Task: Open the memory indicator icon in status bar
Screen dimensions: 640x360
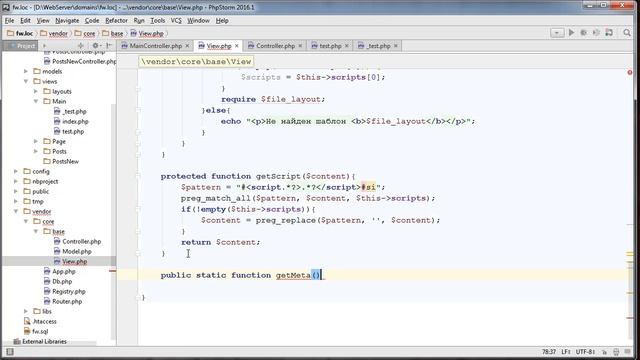Action: pyautogui.click(x=627, y=352)
